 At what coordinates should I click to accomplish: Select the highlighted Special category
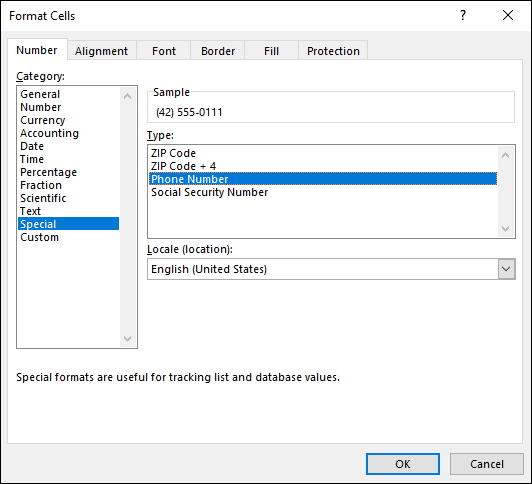pos(68,224)
